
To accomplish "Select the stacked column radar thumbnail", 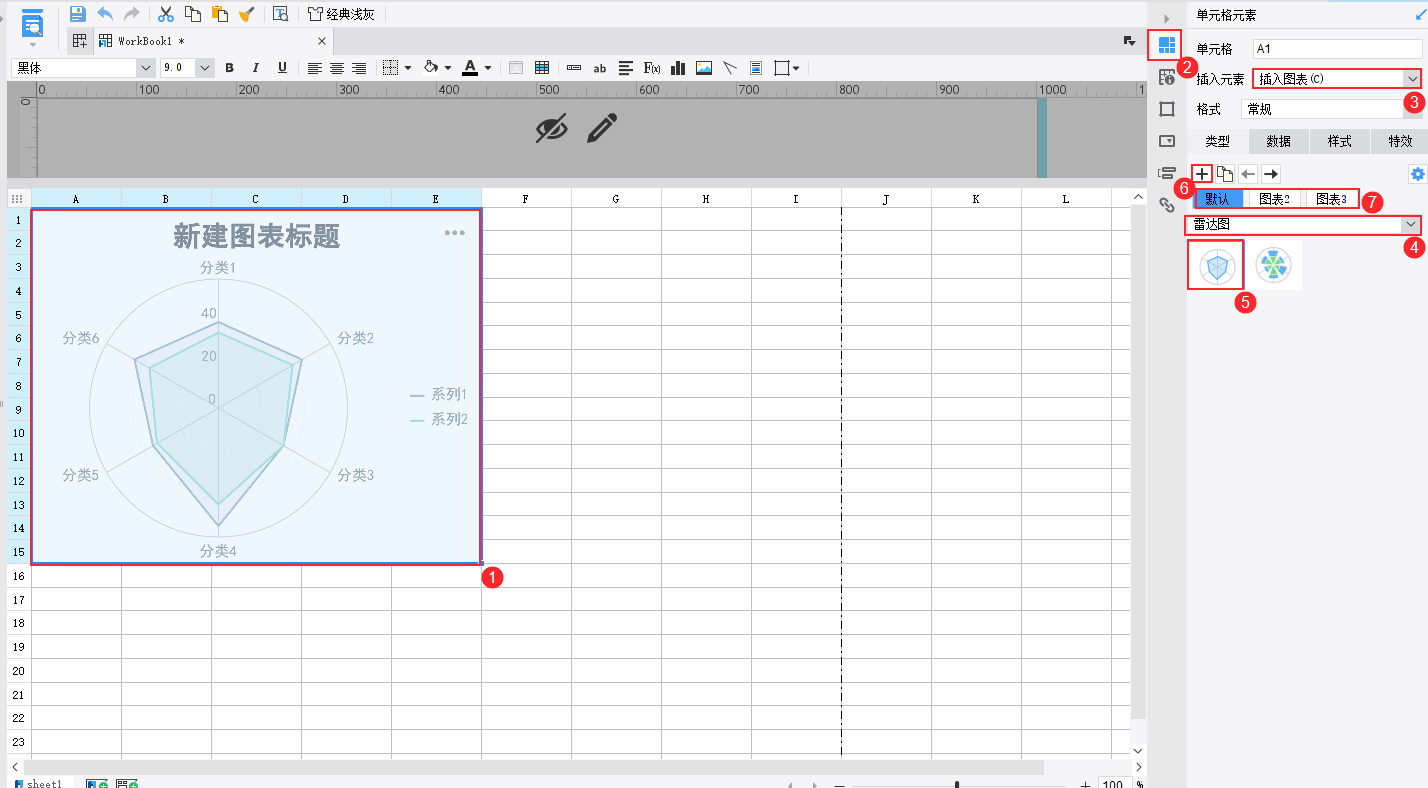I will click(x=1274, y=265).
